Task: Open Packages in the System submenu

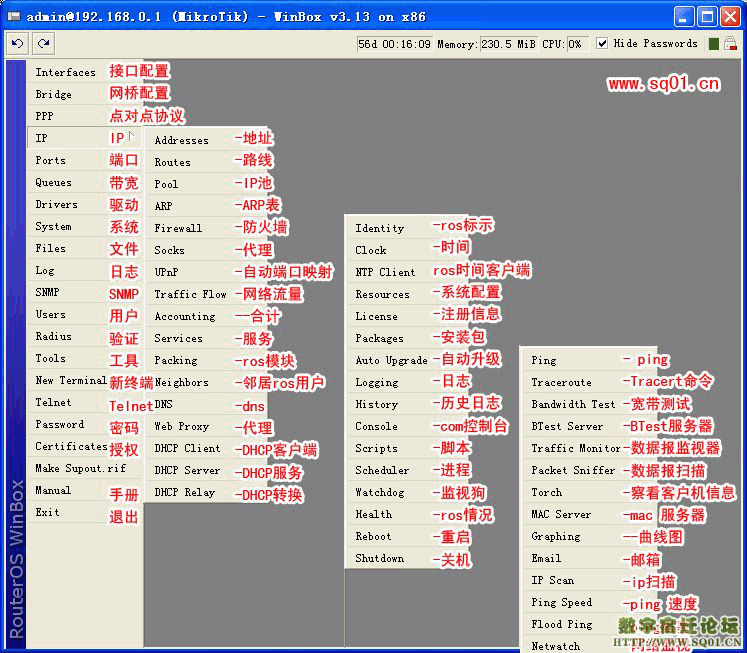Action: [x=408, y=338]
